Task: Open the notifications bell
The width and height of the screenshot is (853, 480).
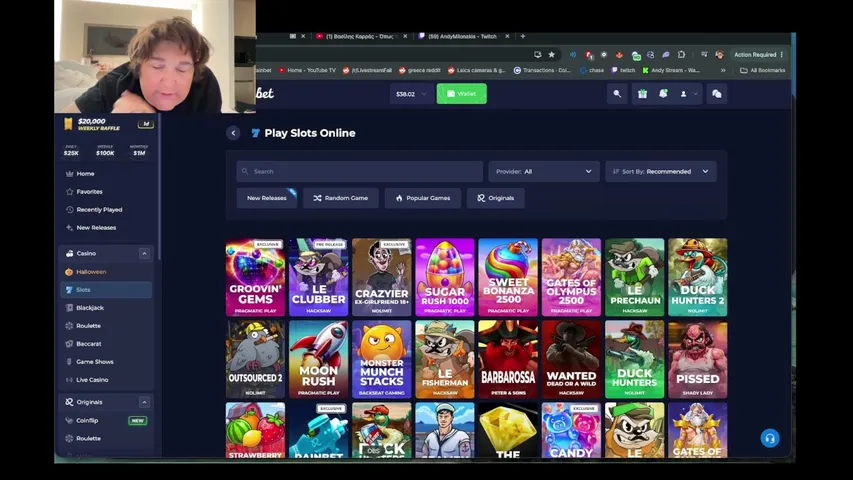Action: pos(663,94)
